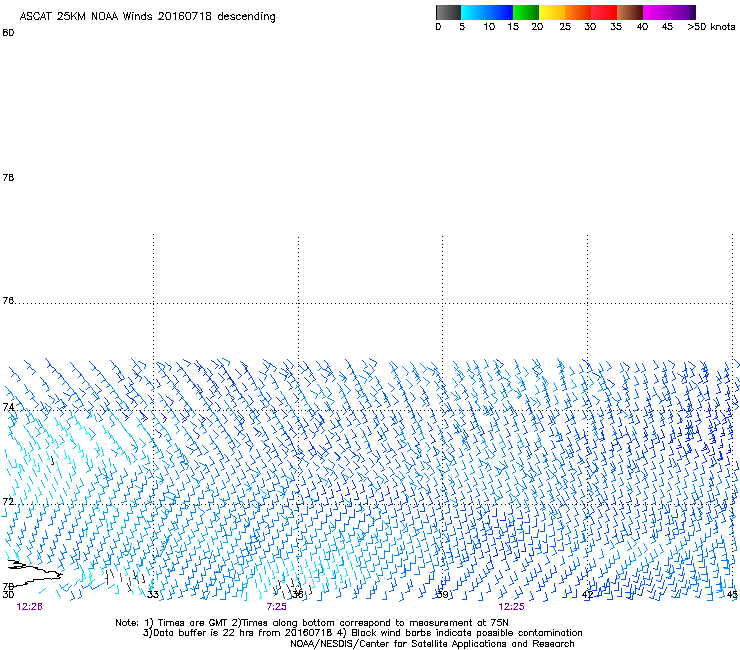Click the black contaminated barbs left of 33E
Image resolution: width=740 pixels, height=650 pixels.
coord(125,580)
